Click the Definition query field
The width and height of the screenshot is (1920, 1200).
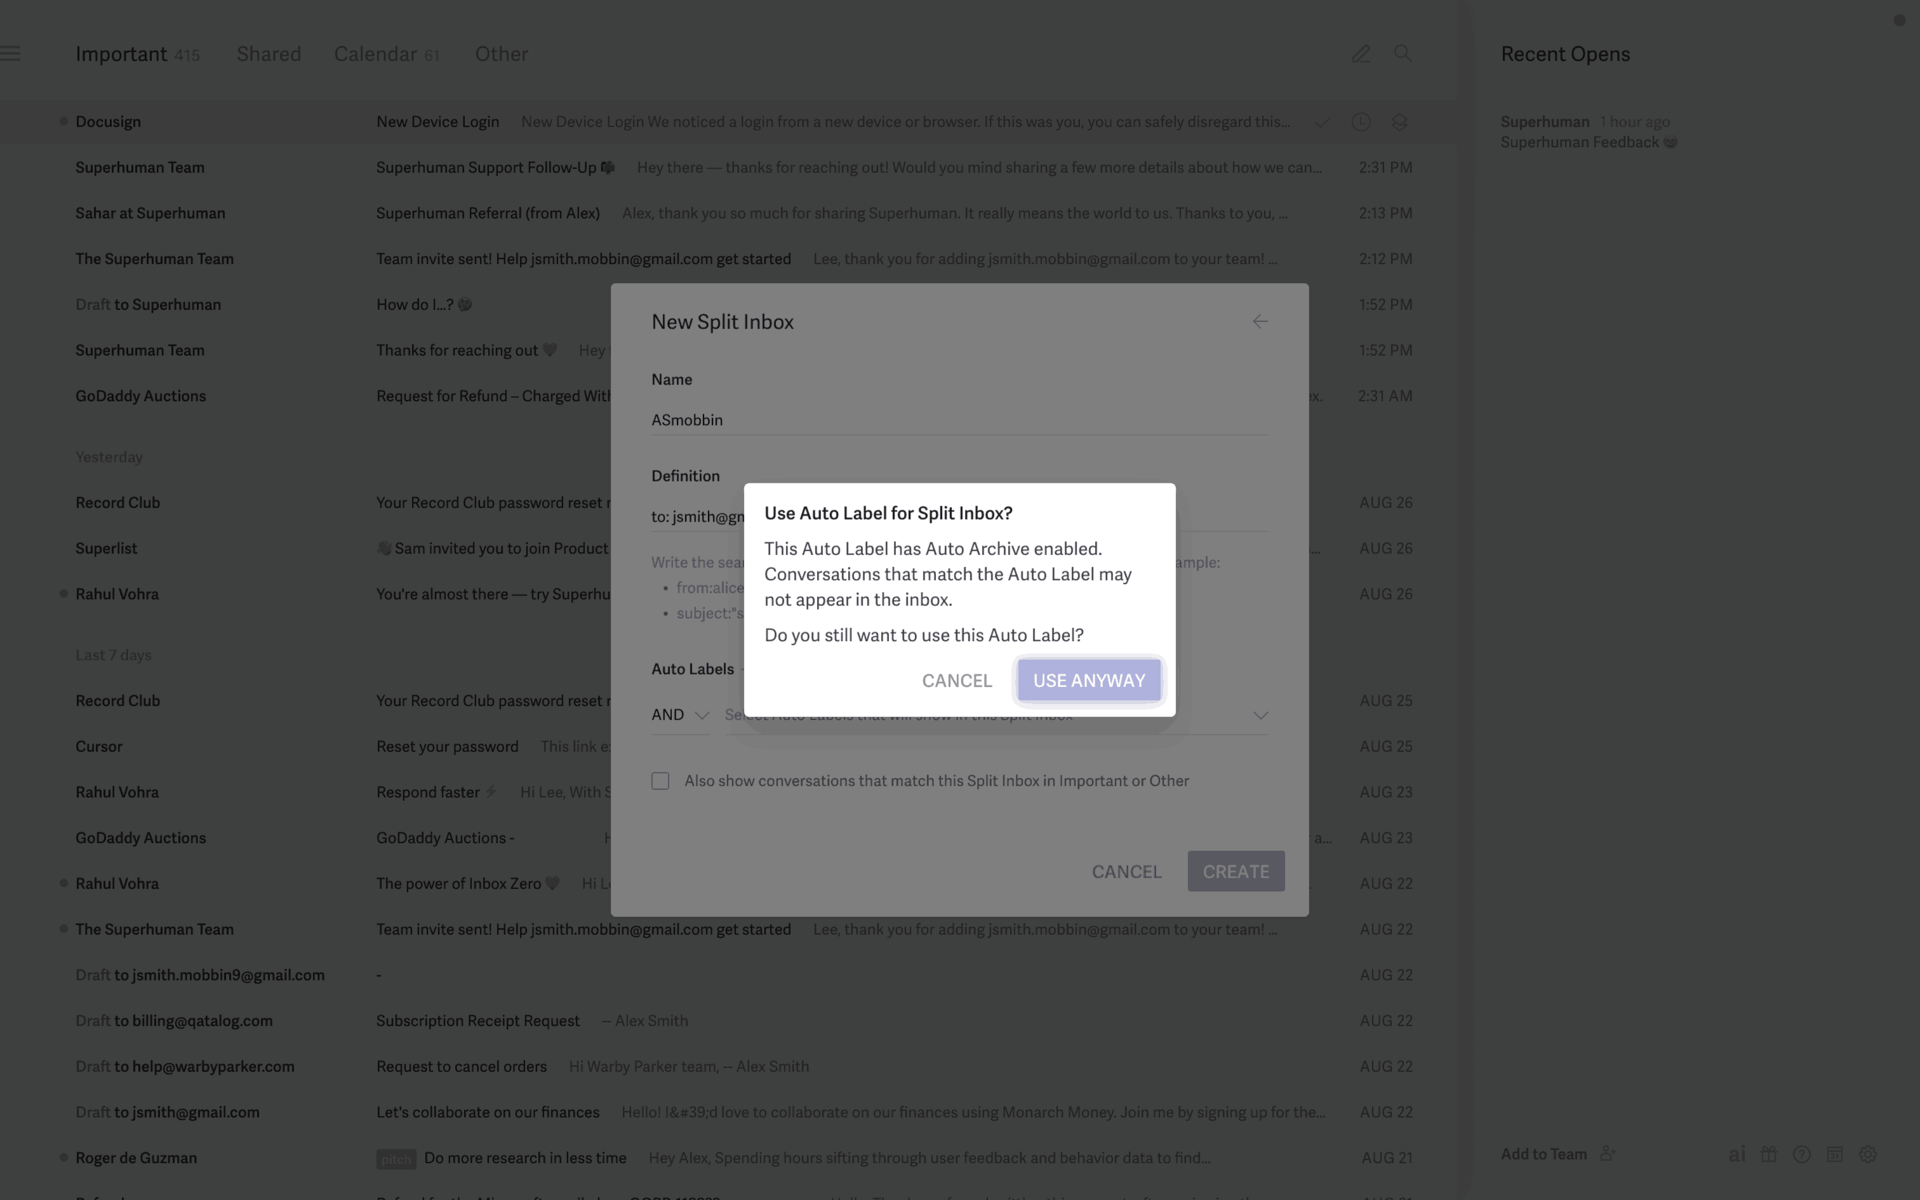[959, 516]
